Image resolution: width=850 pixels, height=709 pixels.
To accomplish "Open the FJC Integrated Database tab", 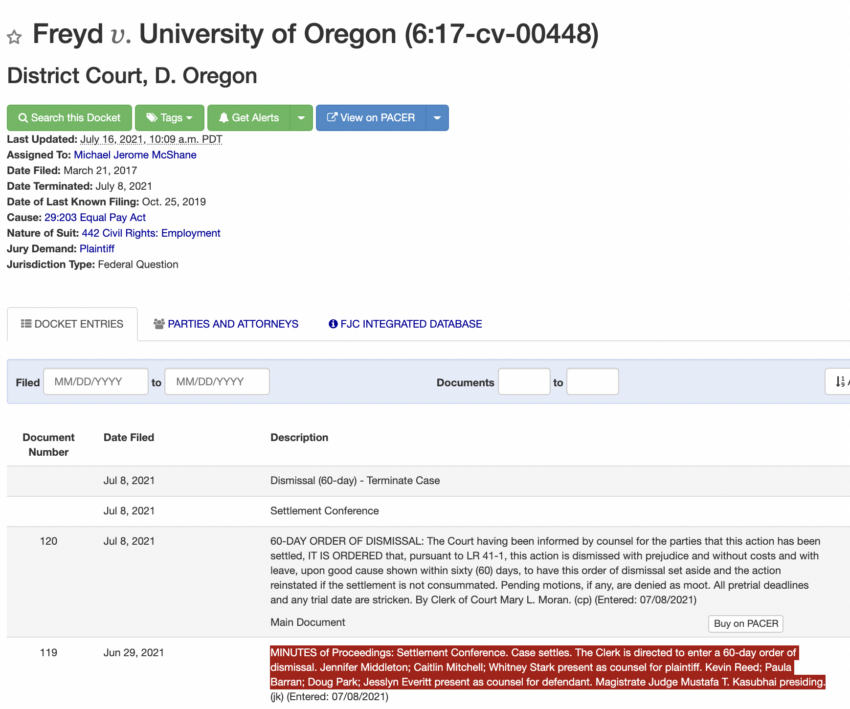I will pyautogui.click(x=405, y=324).
